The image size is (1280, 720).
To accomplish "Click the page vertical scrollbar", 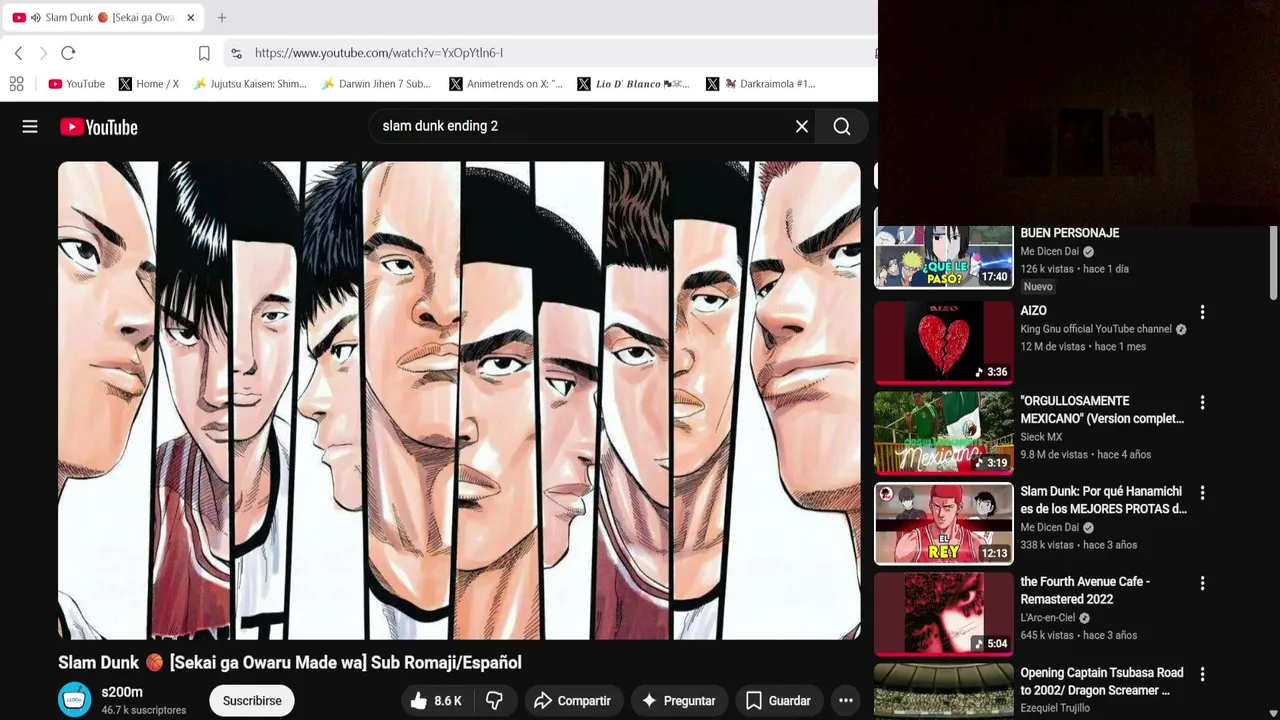I will tap(1273, 262).
